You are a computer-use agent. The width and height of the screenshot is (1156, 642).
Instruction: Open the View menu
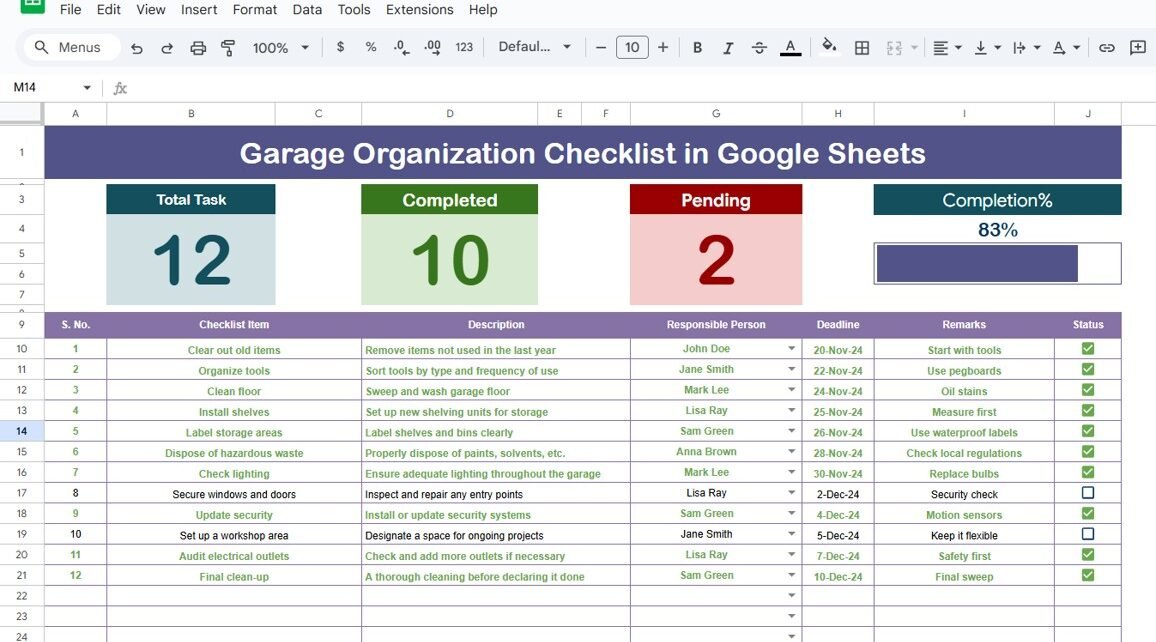tap(150, 10)
